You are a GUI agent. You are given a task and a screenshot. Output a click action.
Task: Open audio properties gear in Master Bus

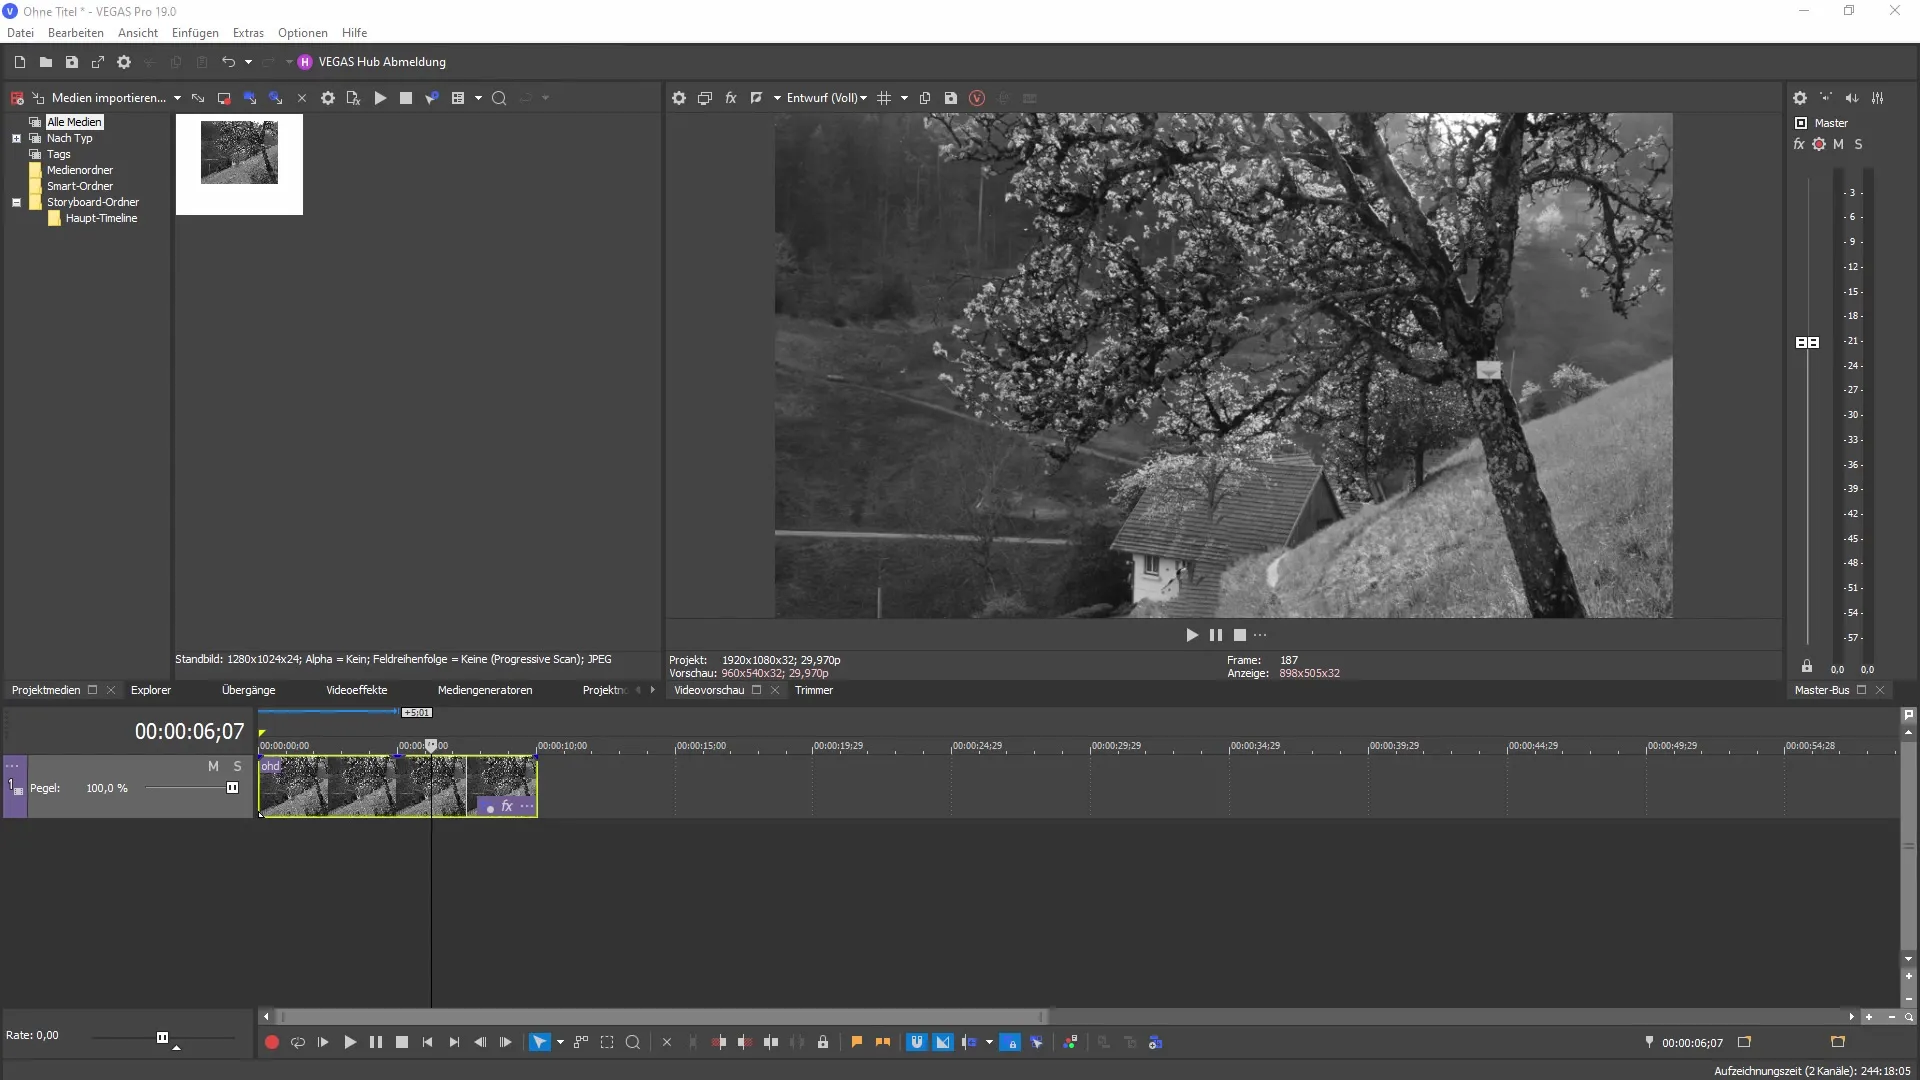point(1800,98)
